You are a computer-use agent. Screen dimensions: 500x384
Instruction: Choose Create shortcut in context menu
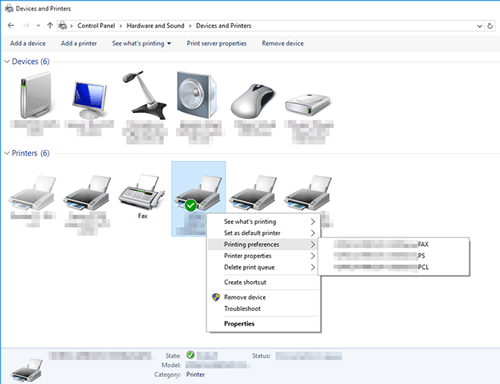pos(263,282)
